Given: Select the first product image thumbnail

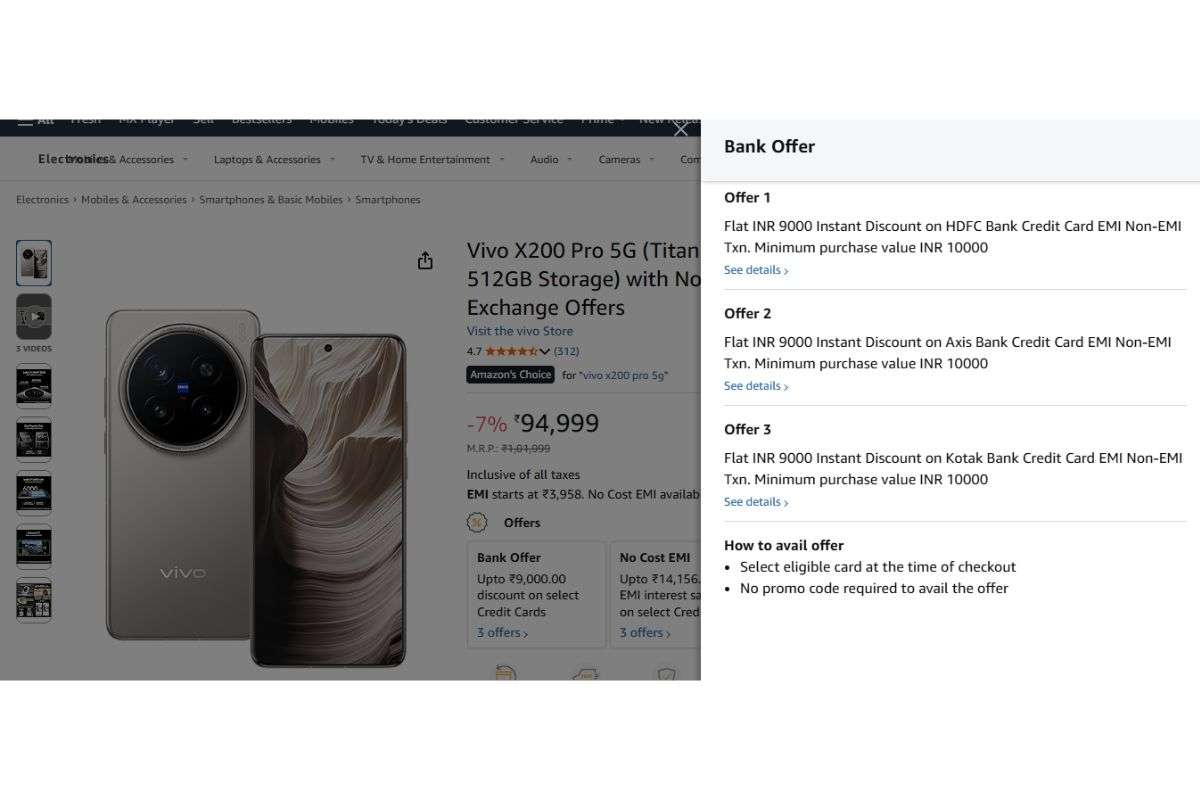Looking at the screenshot, I should pos(34,262).
